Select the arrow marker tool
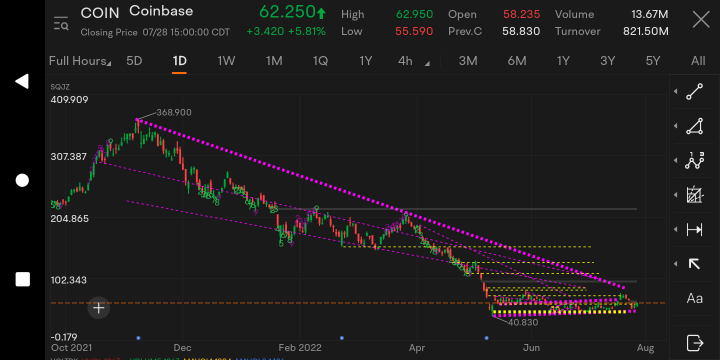The image size is (720, 360). pos(694,264)
